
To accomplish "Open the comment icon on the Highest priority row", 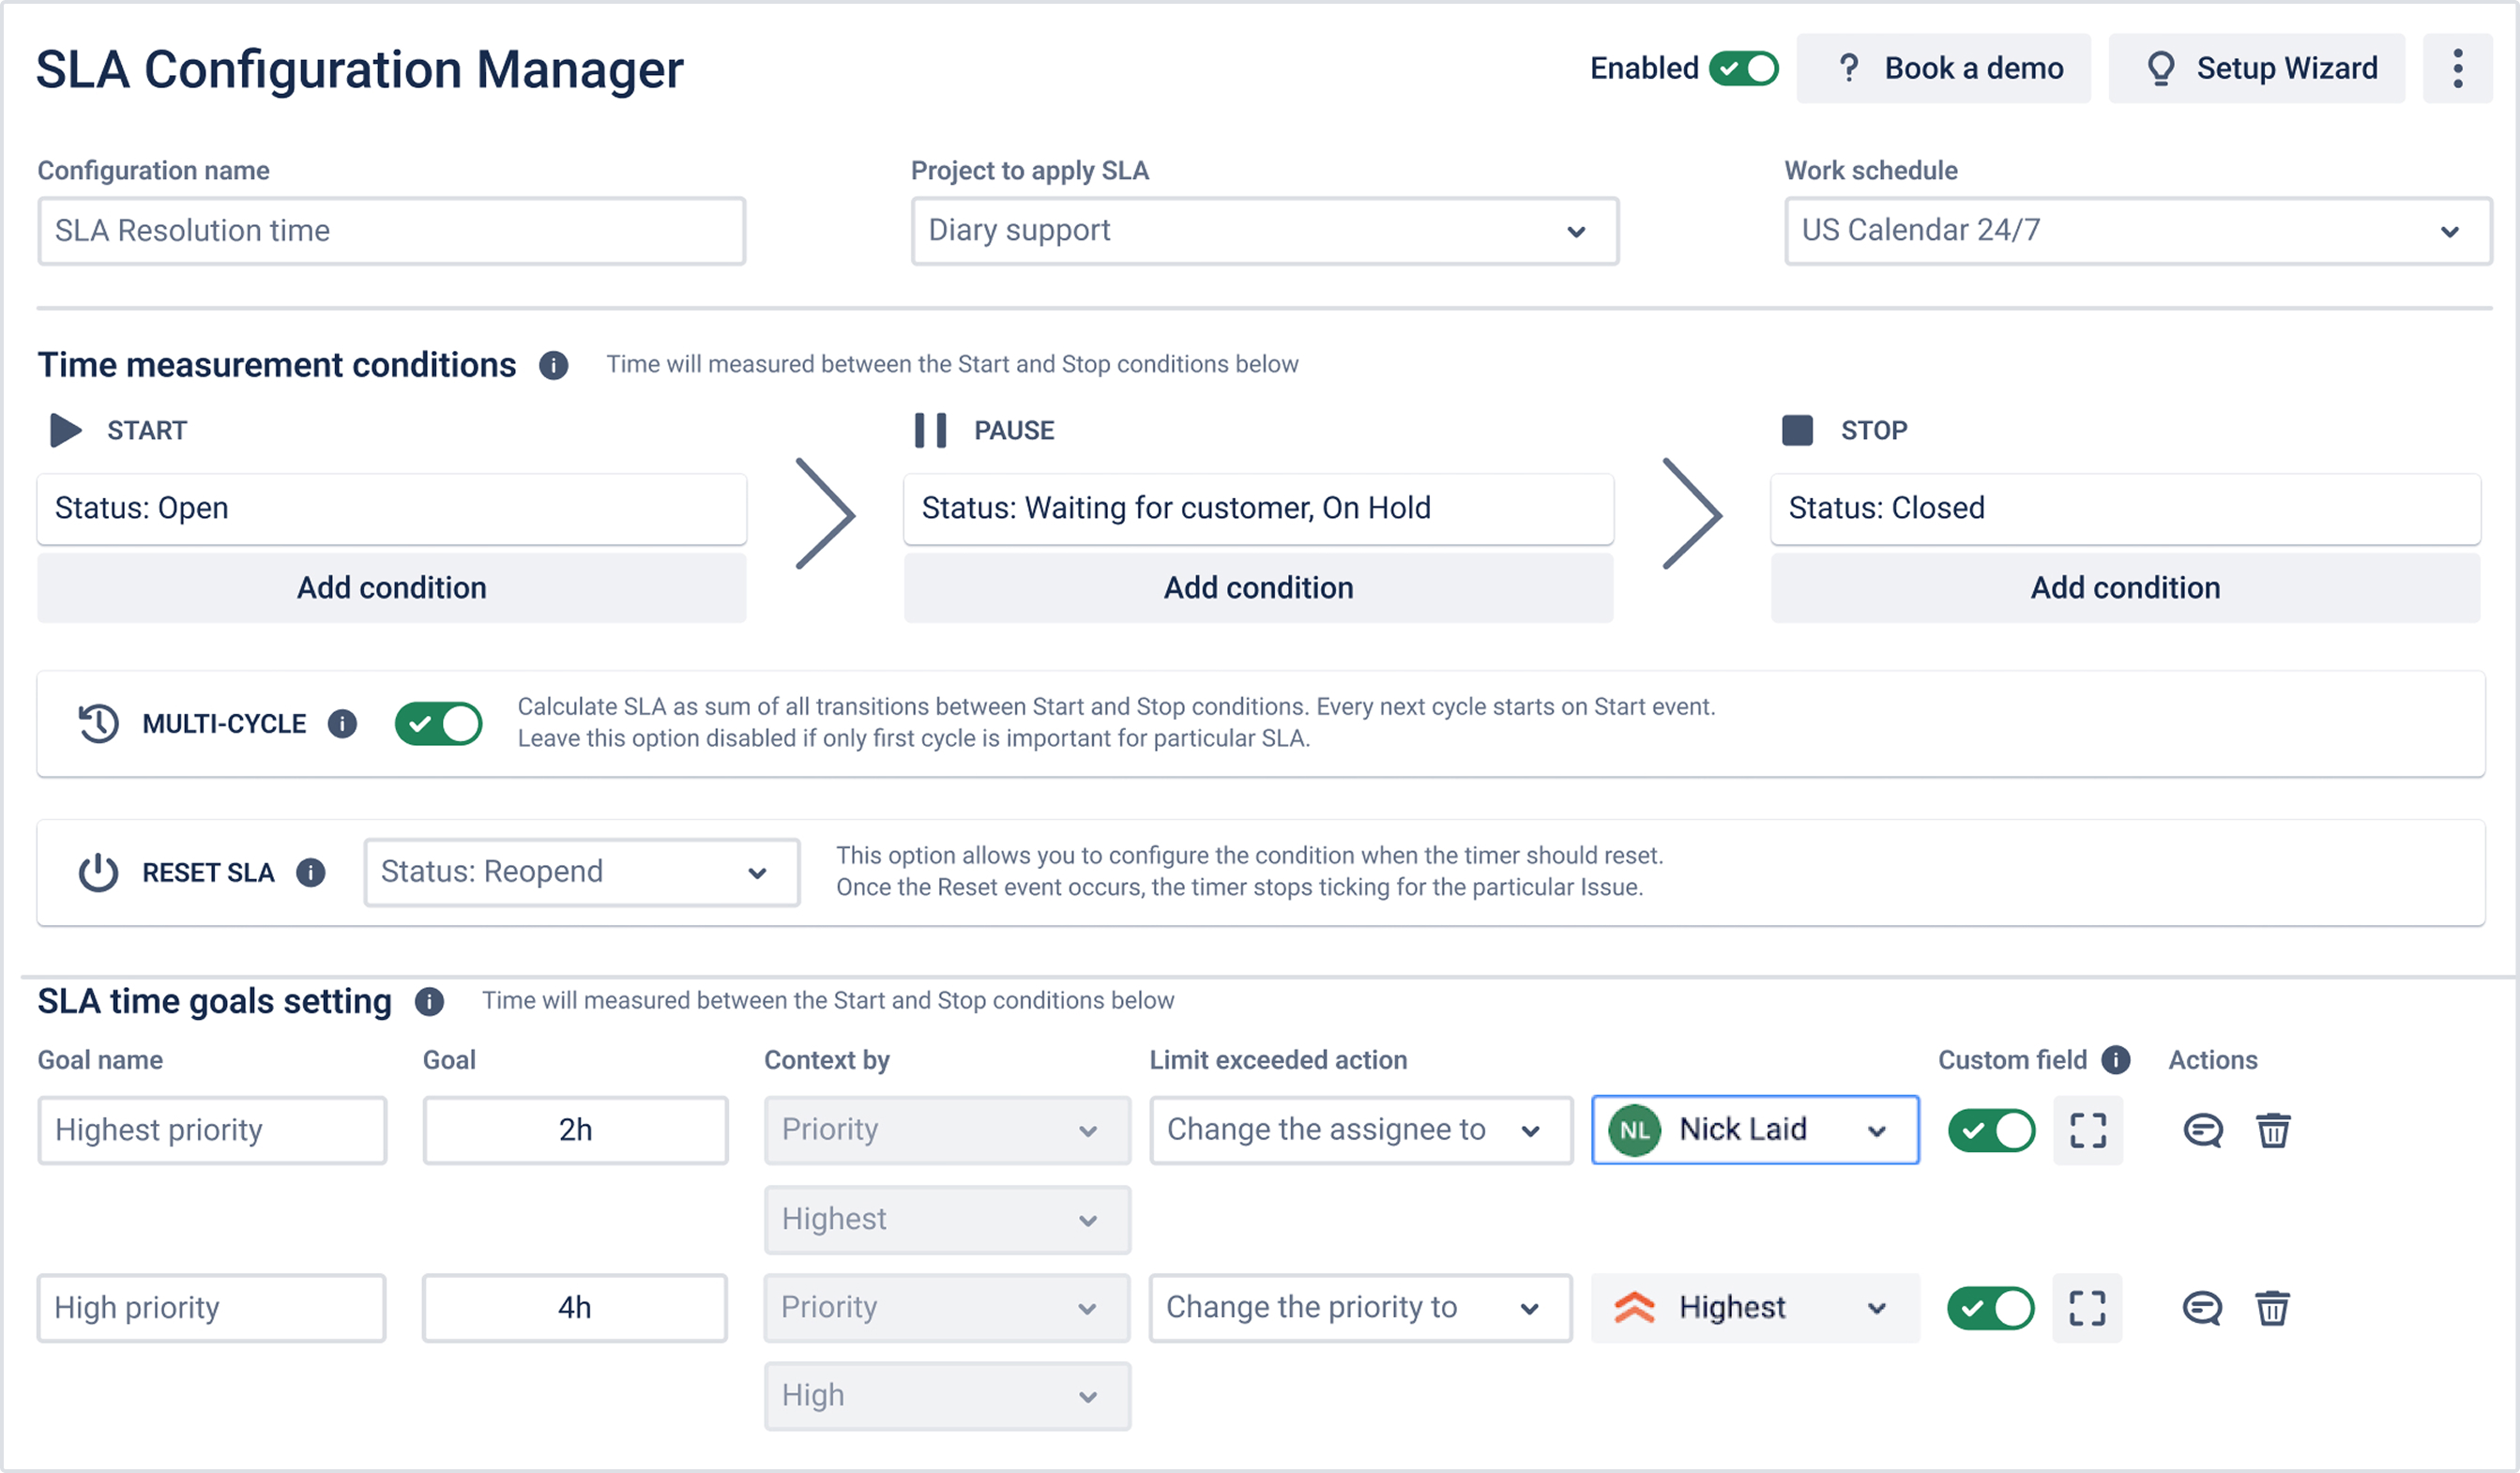I will (2202, 1130).
